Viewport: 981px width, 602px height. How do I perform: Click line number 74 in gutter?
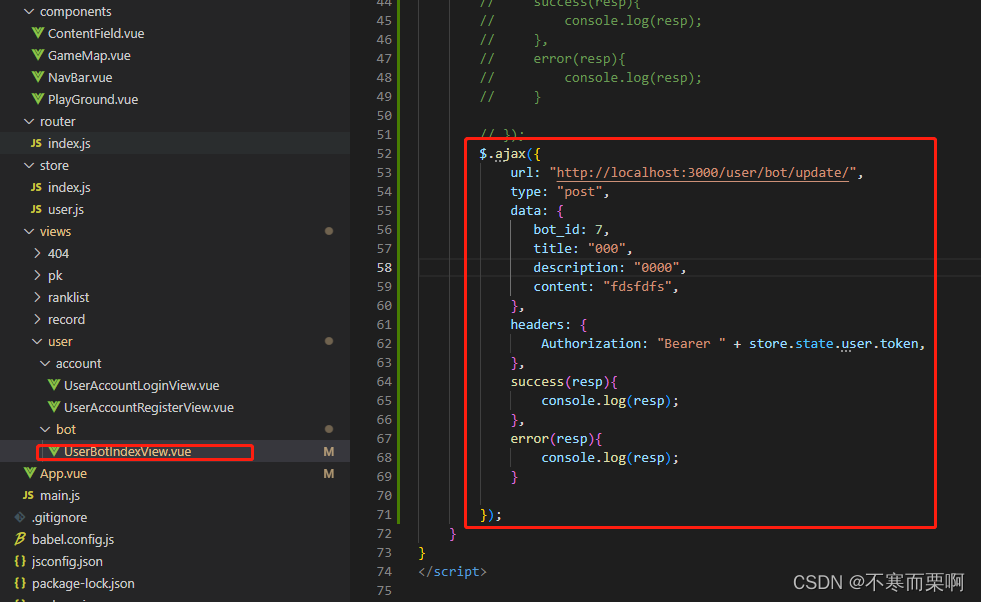click(384, 571)
